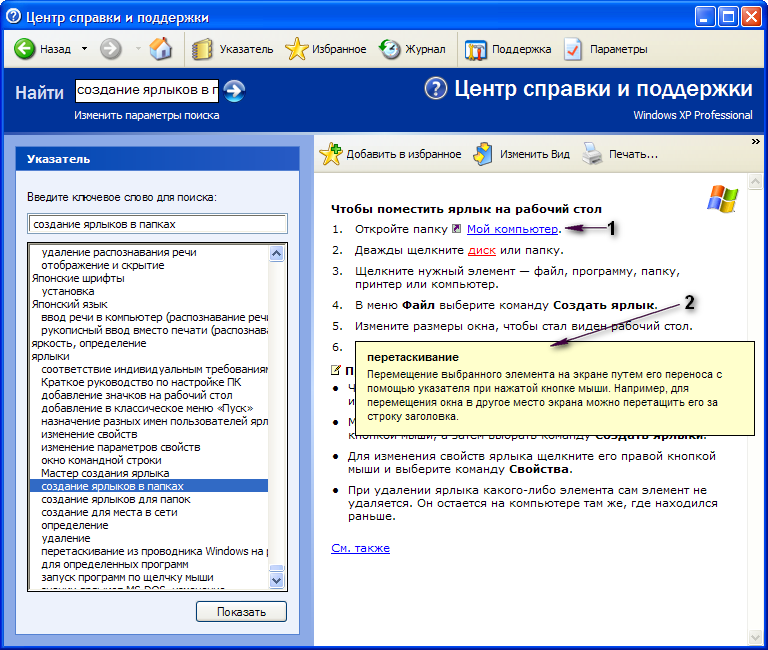
Task: Select index entry создание ярлыков для папок
Action: point(116,499)
